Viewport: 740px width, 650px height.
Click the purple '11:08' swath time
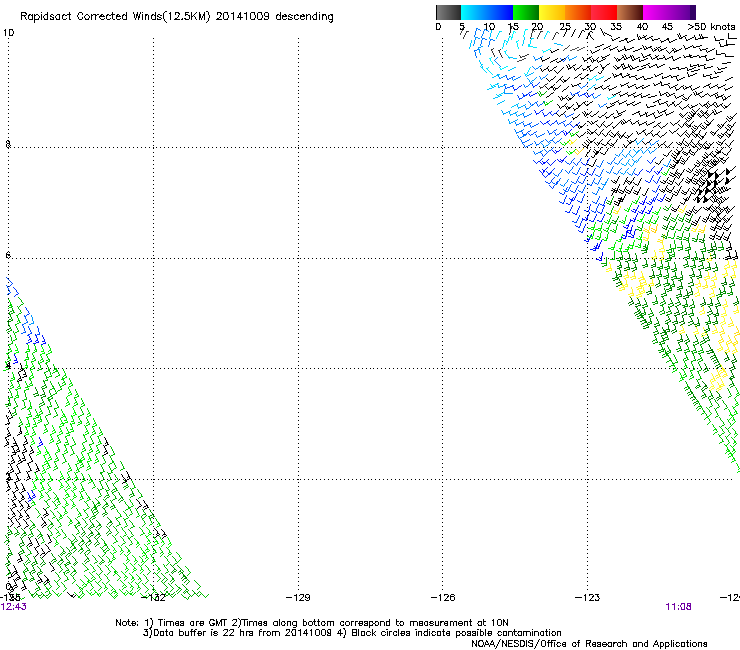678,607
